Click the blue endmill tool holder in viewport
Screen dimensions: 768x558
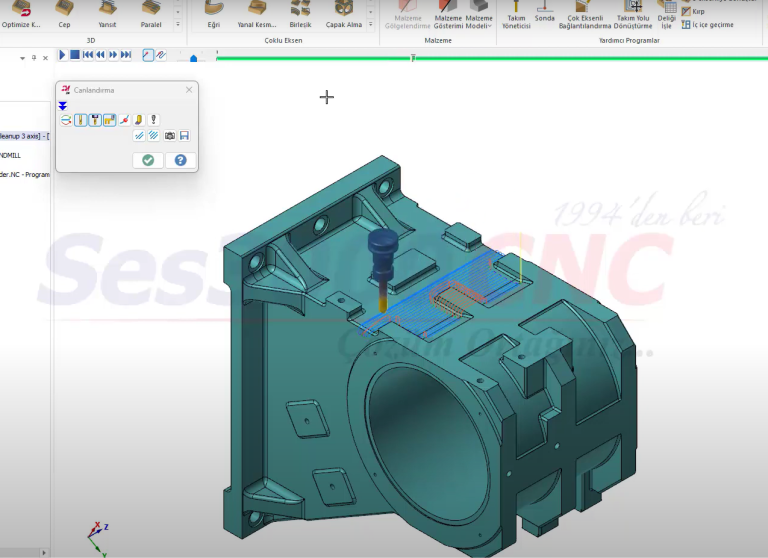383,255
